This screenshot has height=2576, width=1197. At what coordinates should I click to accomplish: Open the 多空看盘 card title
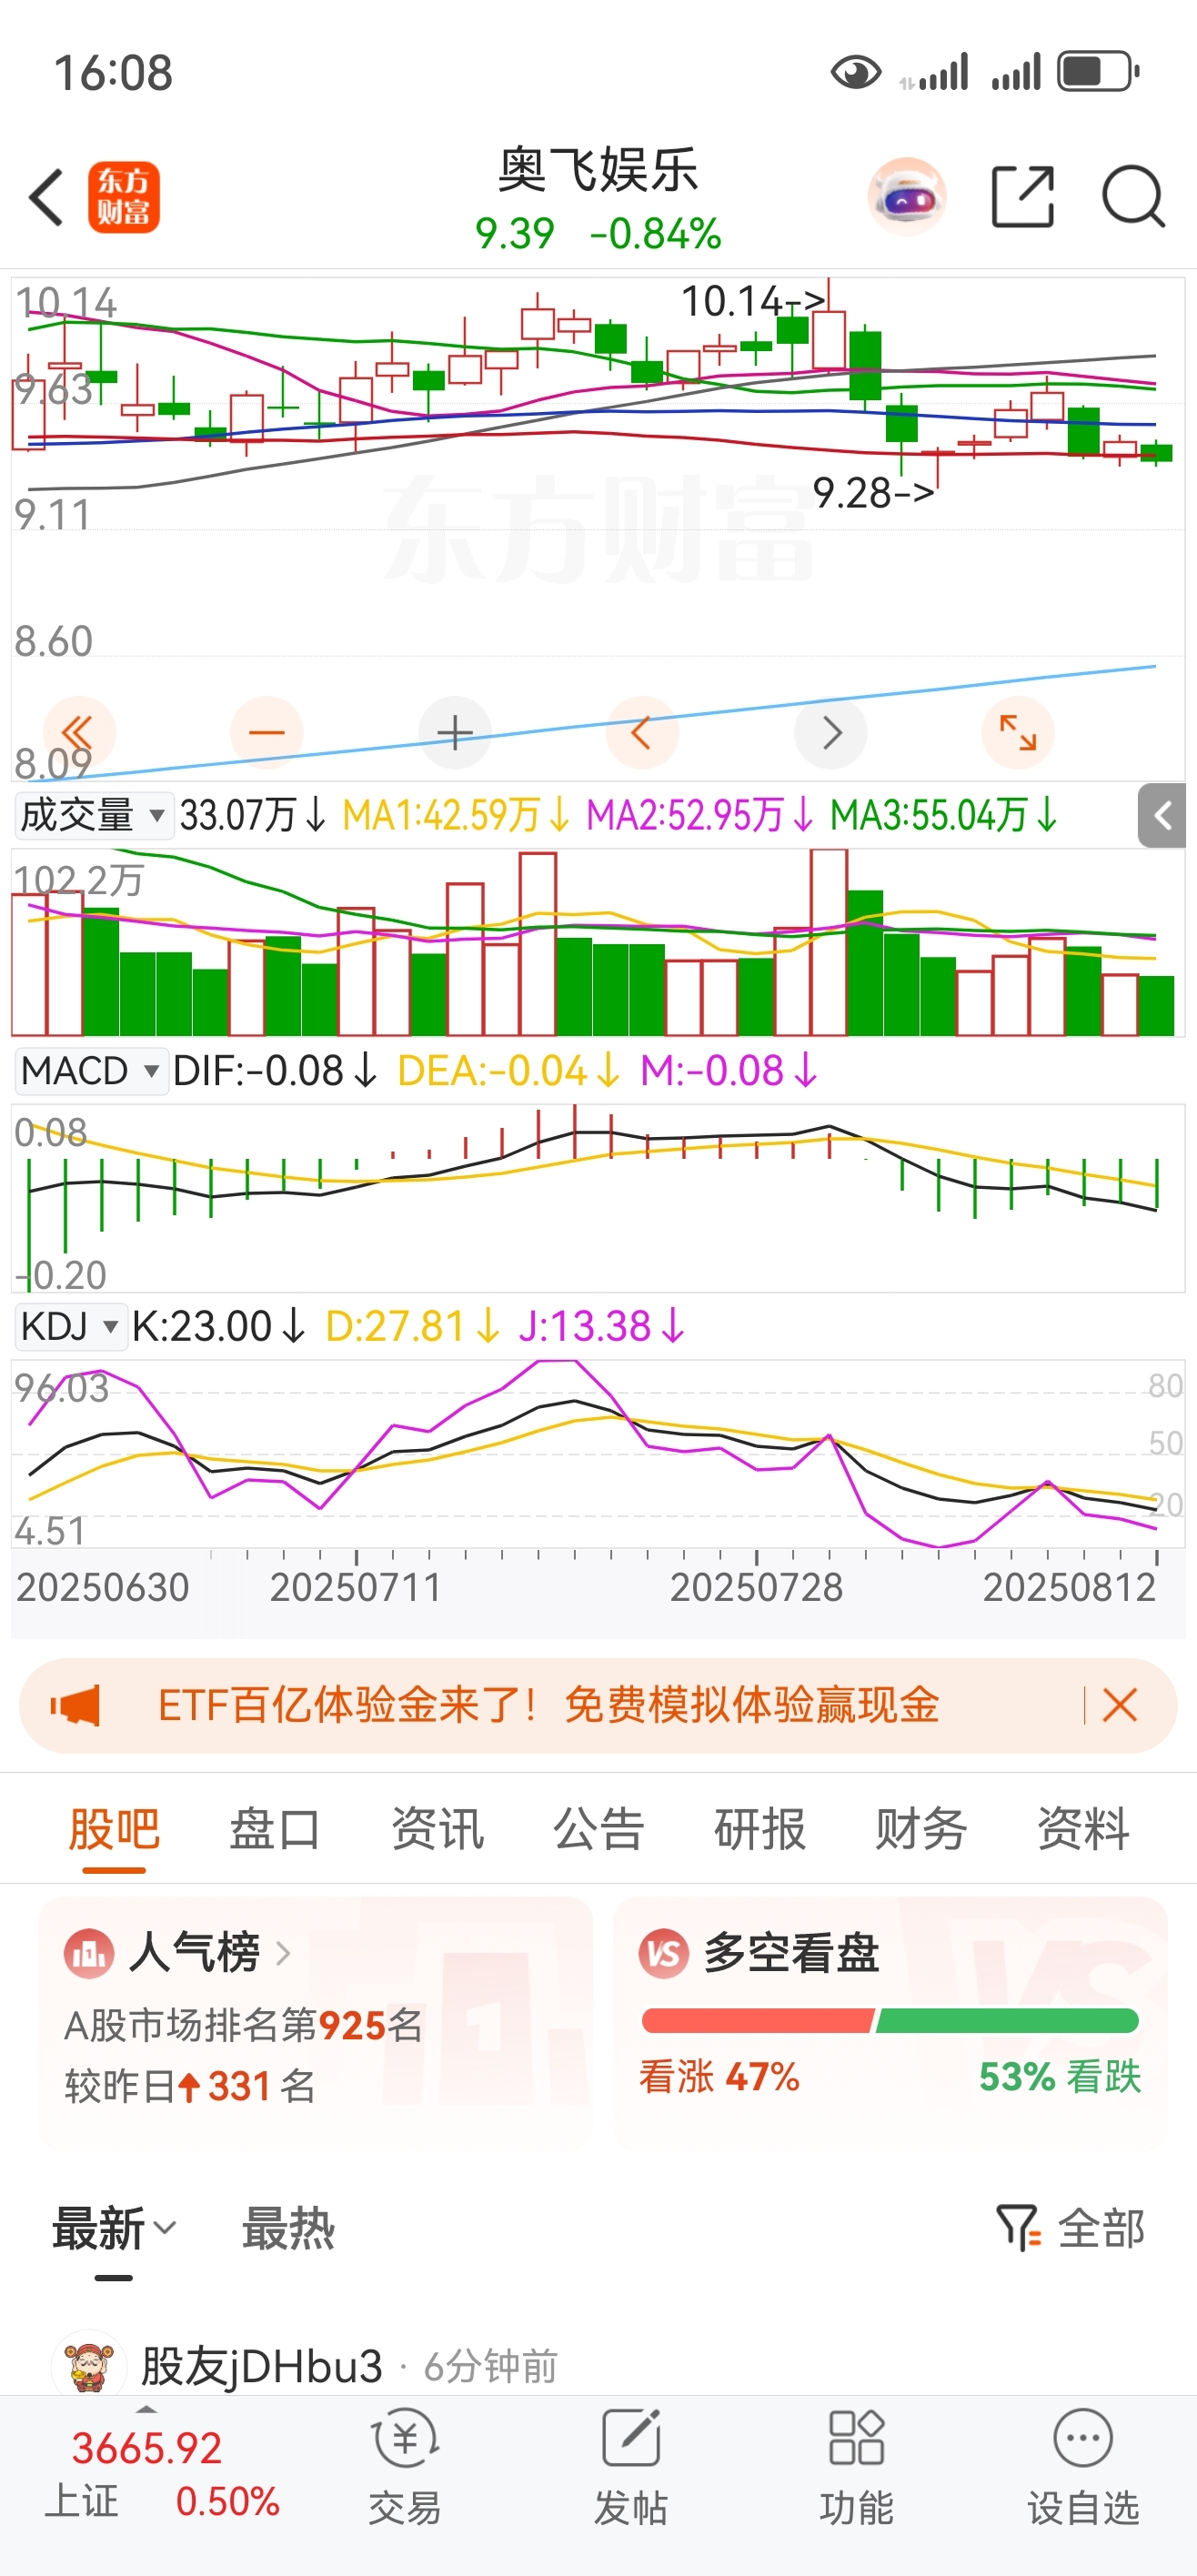pyautogui.click(x=791, y=1953)
